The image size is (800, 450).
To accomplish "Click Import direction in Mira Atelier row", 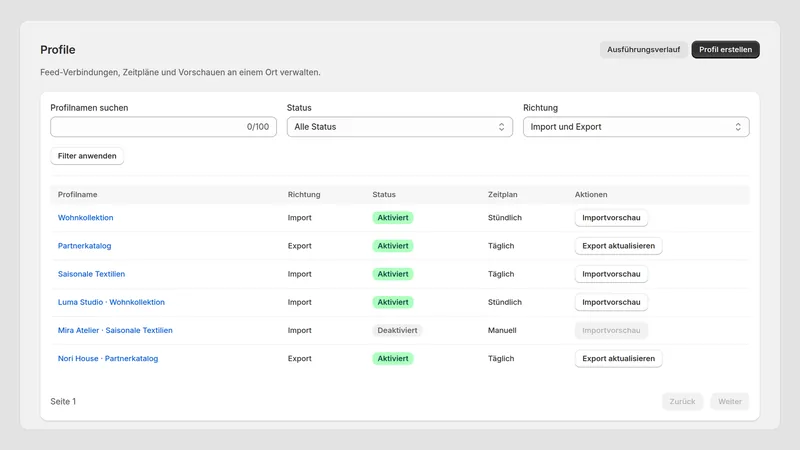I will pyautogui.click(x=299, y=330).
